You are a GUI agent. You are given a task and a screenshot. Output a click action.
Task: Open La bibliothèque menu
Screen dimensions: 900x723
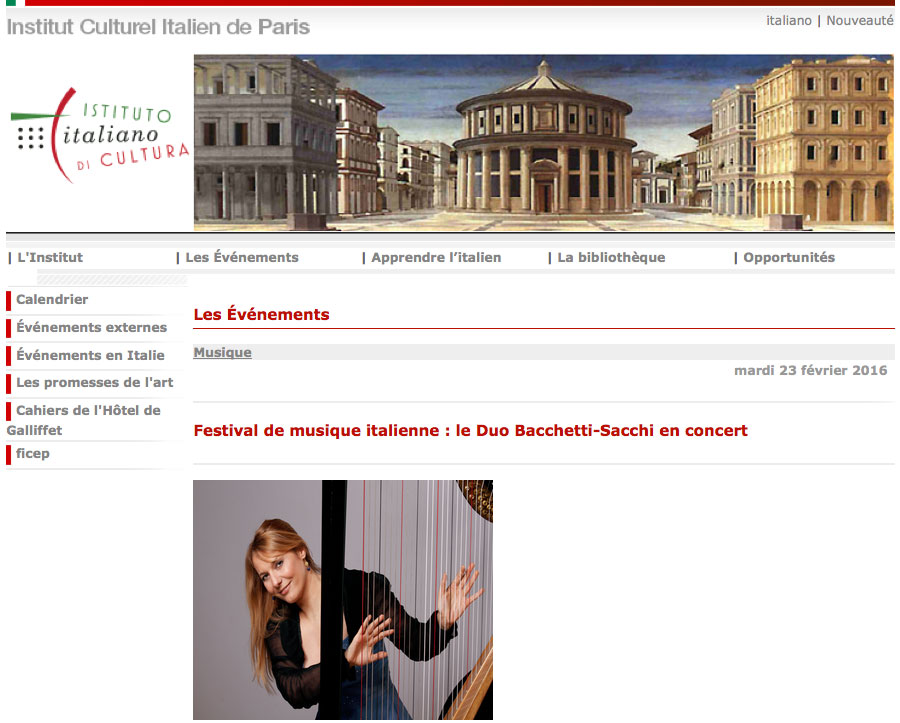(x=611, y=258)
